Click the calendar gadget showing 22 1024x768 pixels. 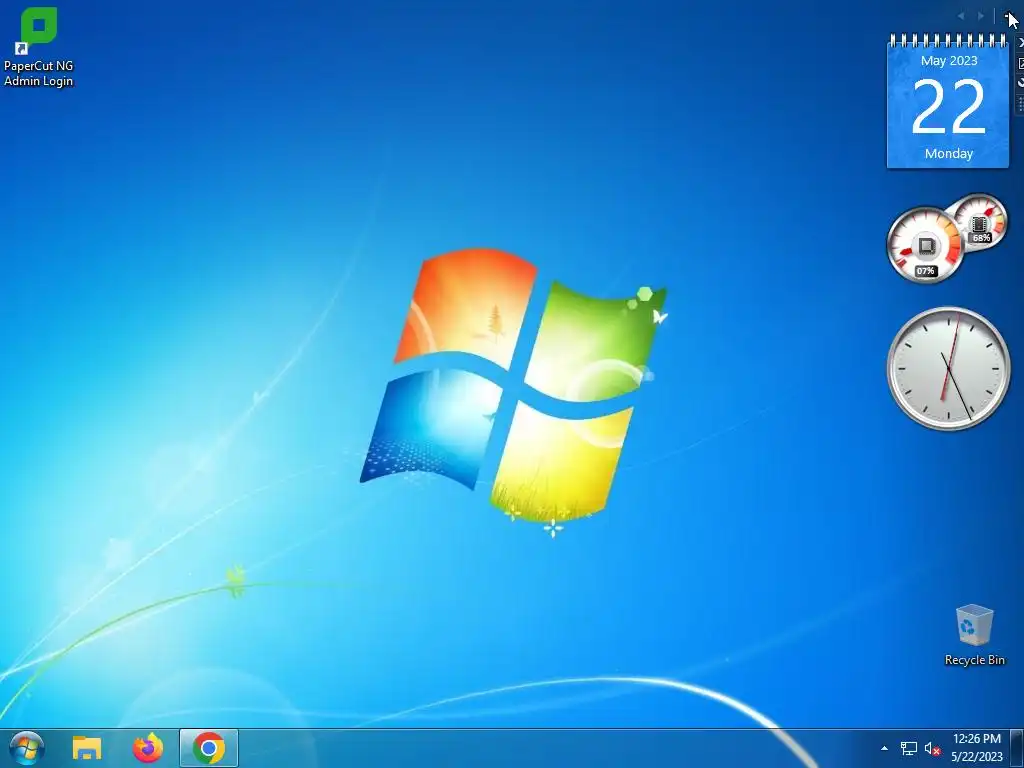coord(948,103)
